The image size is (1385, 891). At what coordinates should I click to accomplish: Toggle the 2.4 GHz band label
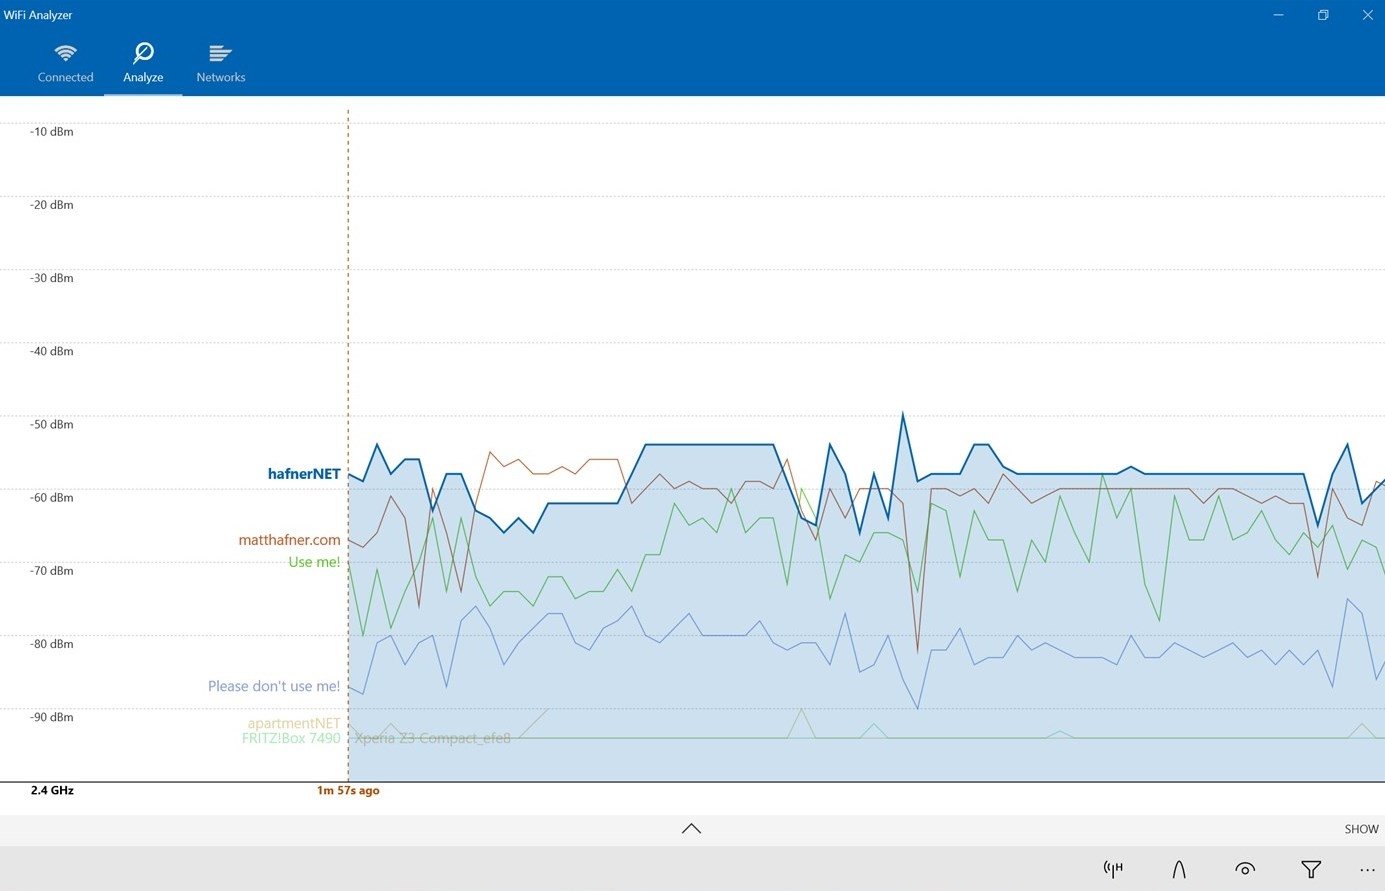tap(52, 790)
